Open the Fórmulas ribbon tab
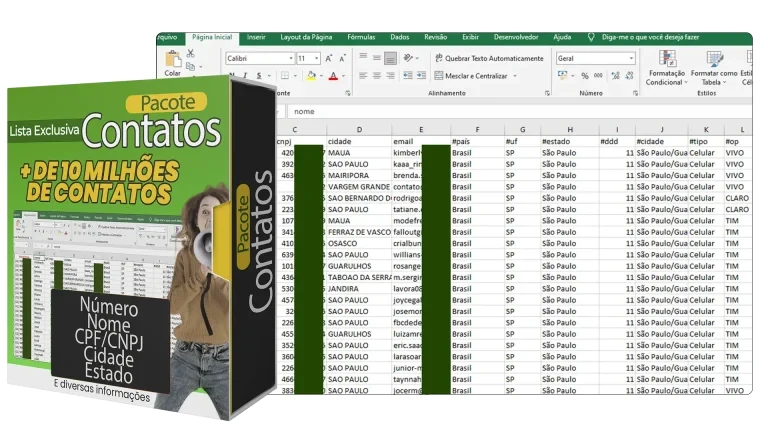 pyautogui.click(x=361, y=37)
